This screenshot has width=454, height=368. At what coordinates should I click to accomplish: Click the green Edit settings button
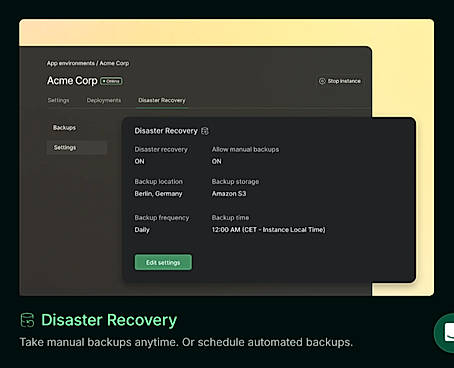tap(163, 262)
